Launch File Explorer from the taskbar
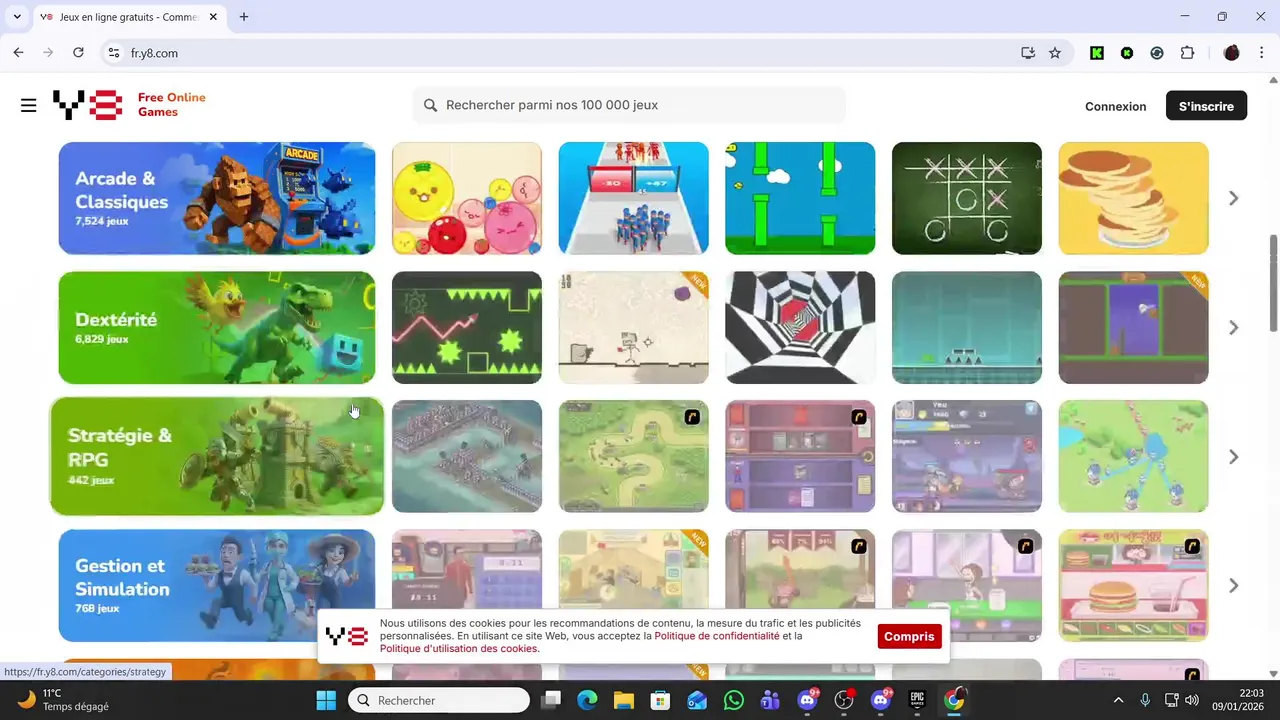This screenshot has height=720, width=1280. click(x=624, y=700)
